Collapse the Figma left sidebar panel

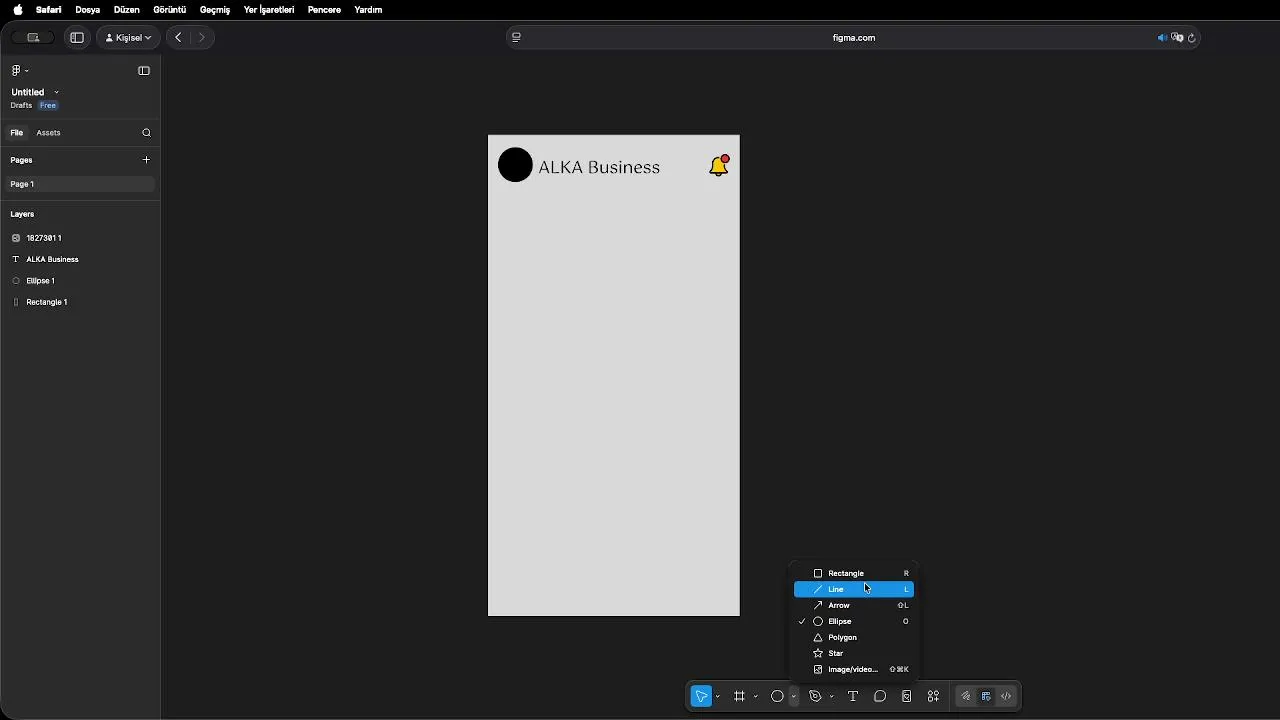click(x=144, y=70)
